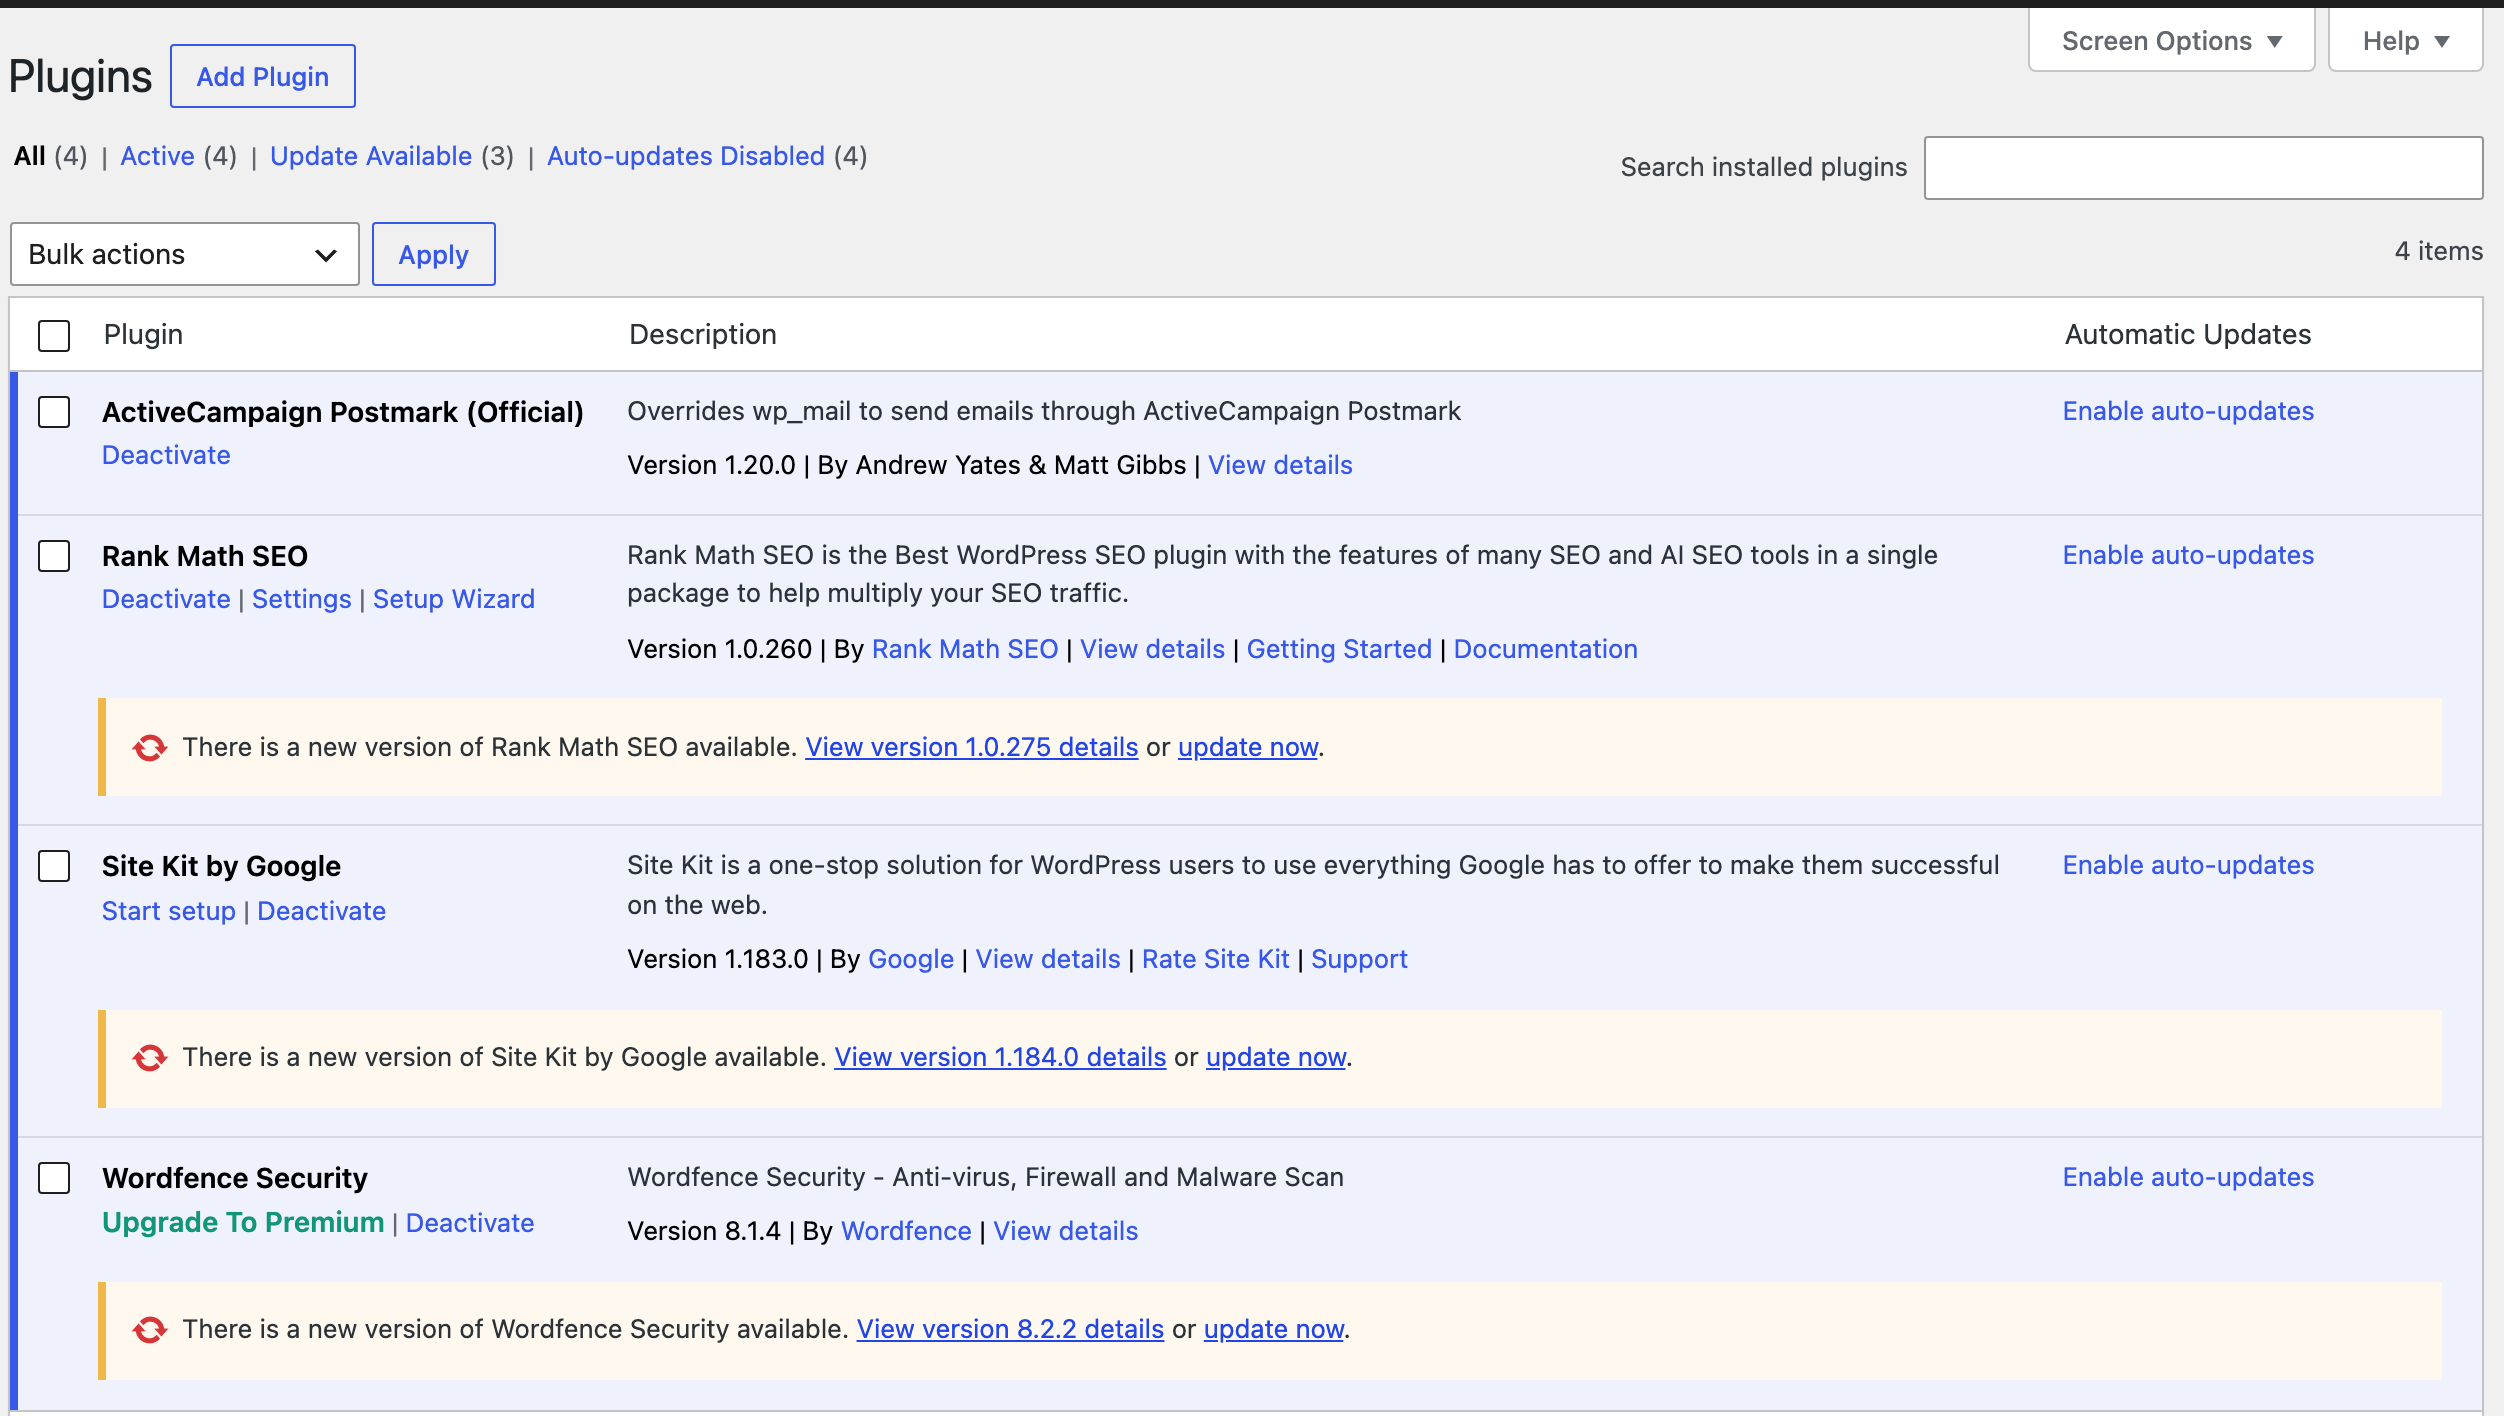Image resolution: width=2504 pixels, height=1416 pixels.
Task: Select the Rank Math SEO row checkbox
Action: 54,556
